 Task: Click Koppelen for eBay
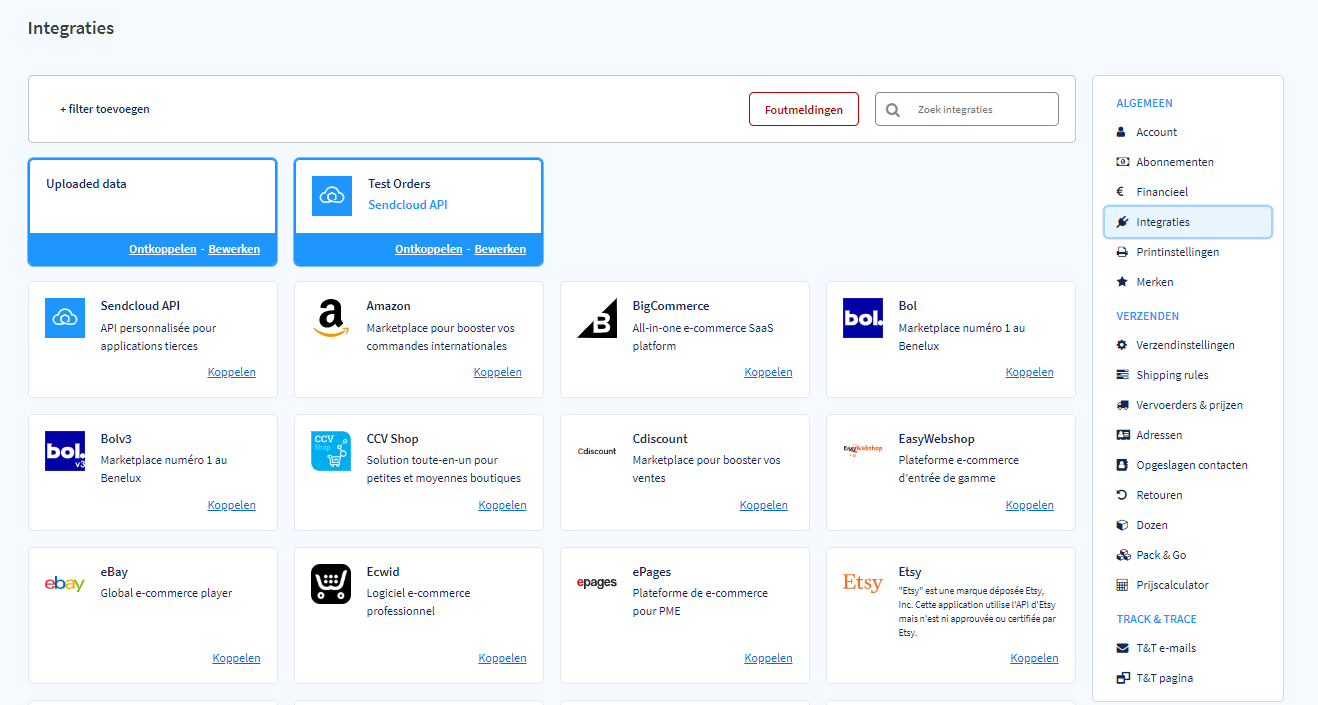(x=237, y=658)
